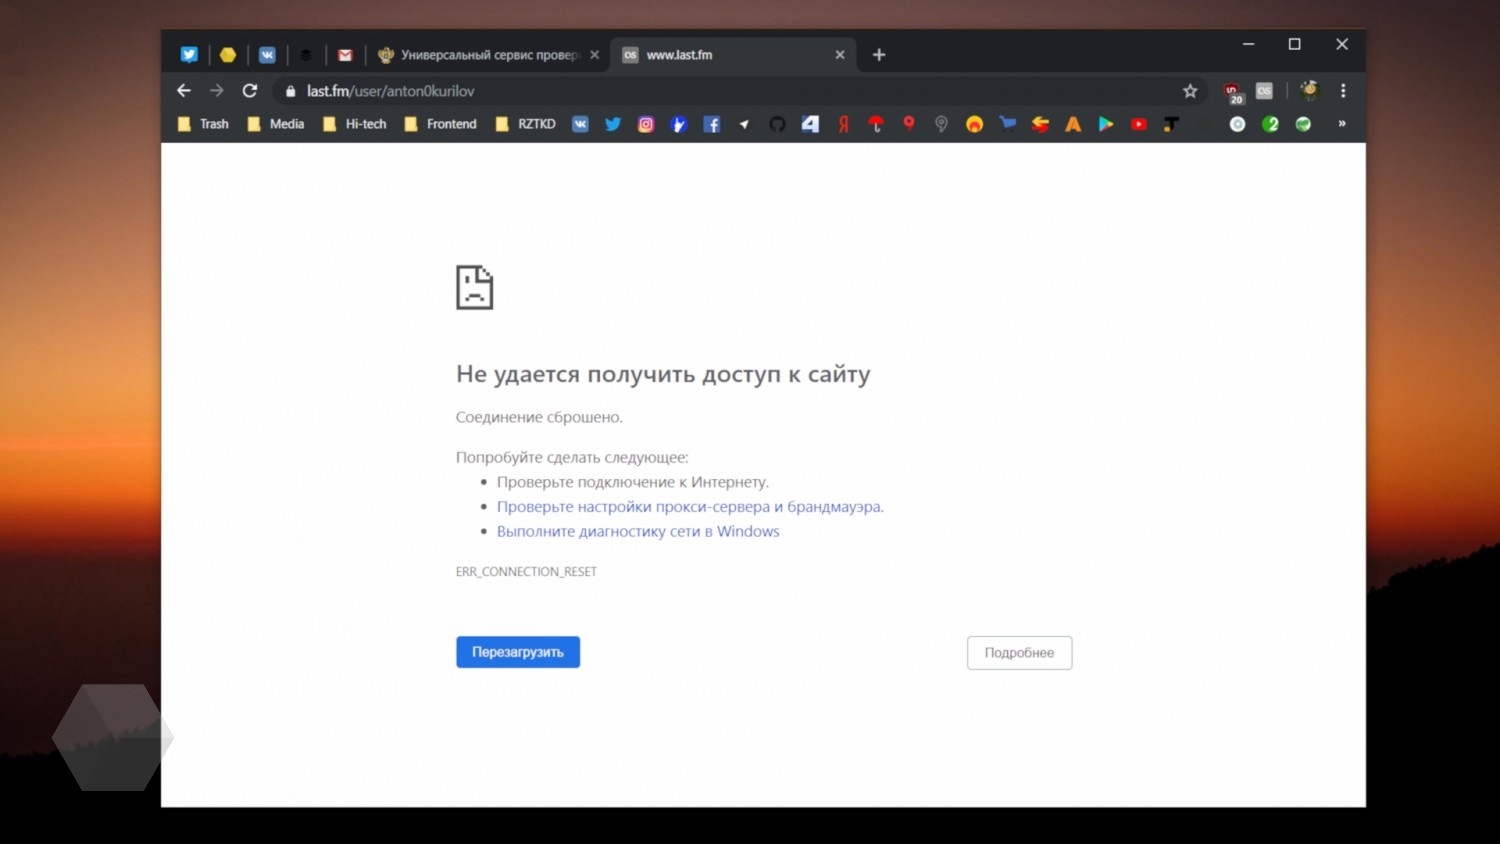Screen dimensions: 1500x844
Task: Switch to the pinned Gmail tab
Action: (x=345, y=55)
